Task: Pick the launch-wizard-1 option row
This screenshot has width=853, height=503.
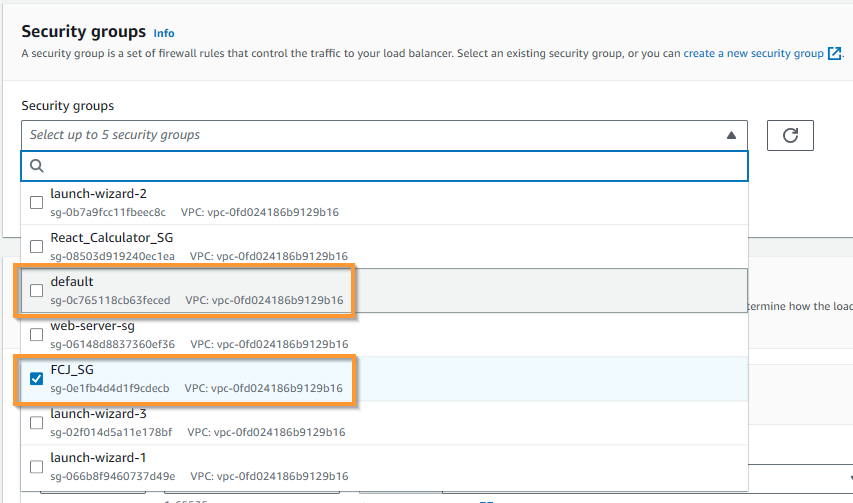Action: (385, 467)
